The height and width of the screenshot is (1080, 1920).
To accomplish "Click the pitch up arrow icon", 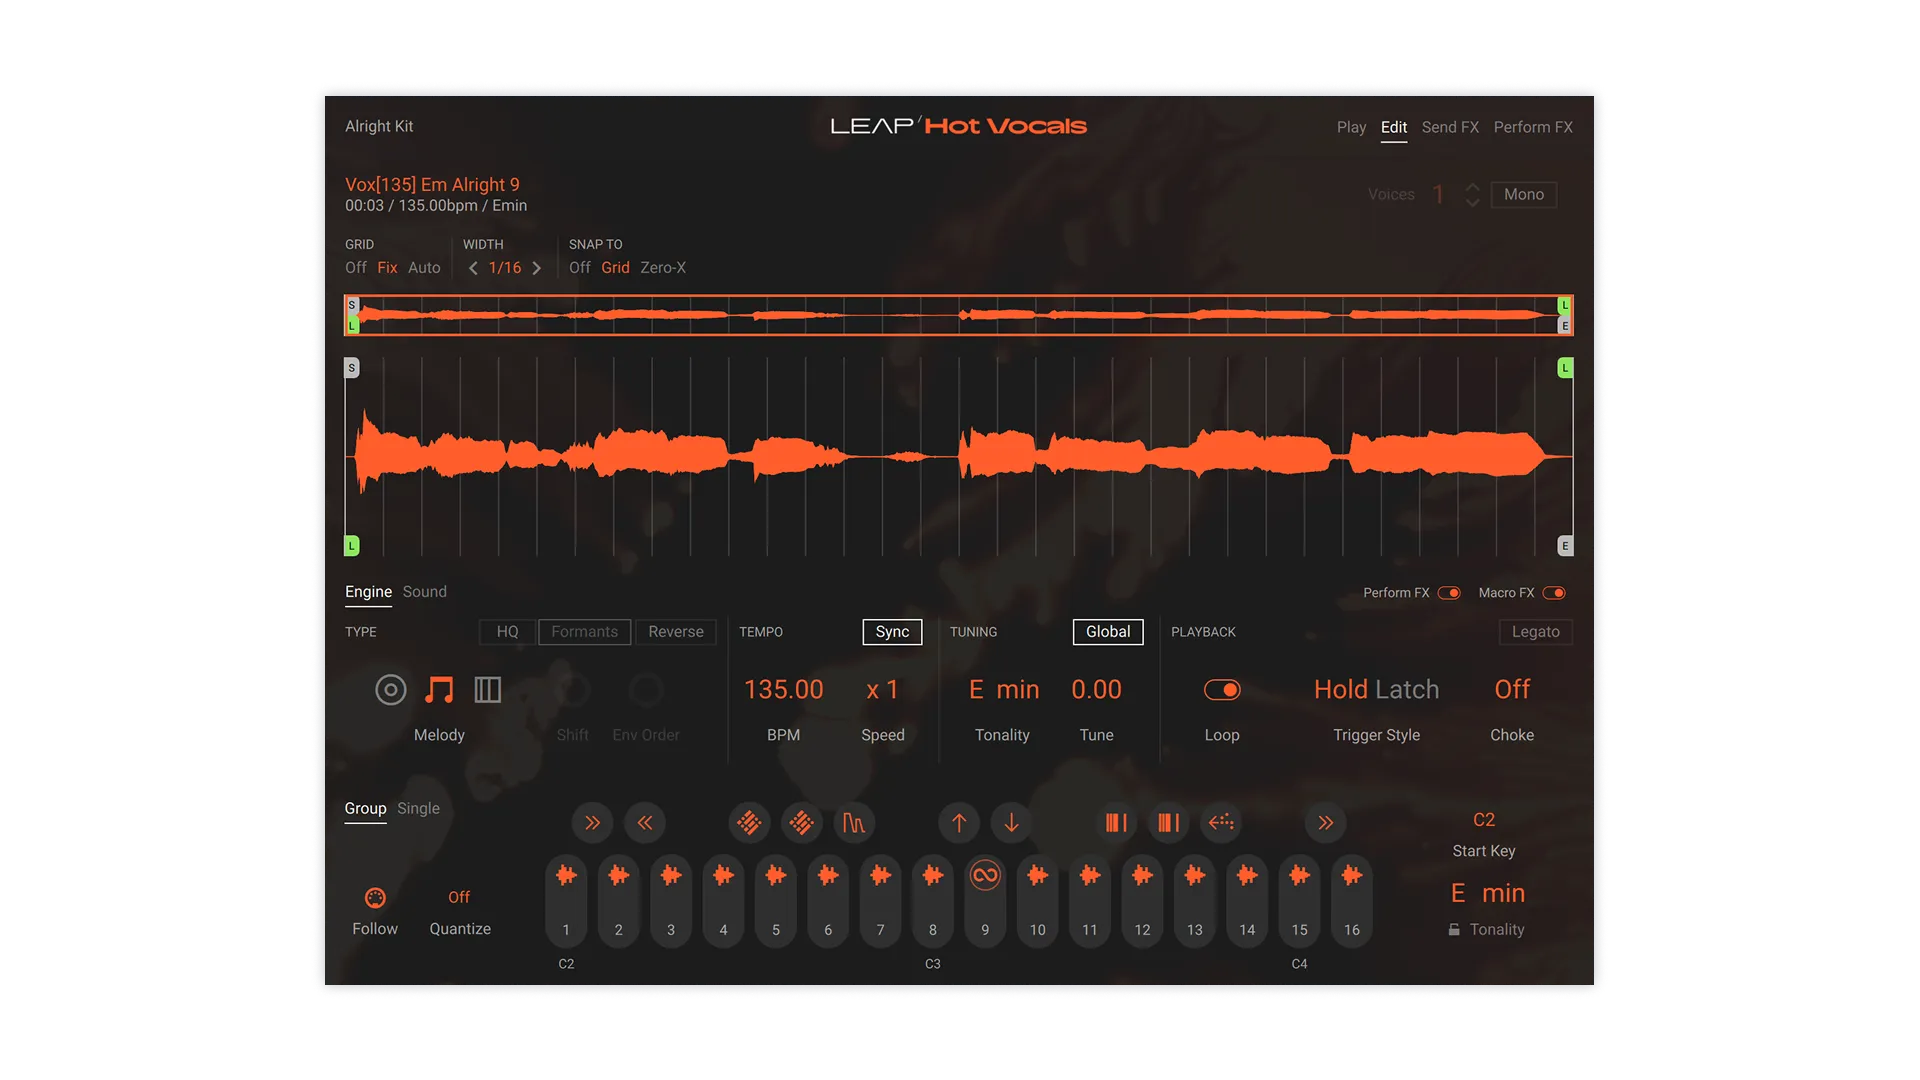I will [959, 823].
